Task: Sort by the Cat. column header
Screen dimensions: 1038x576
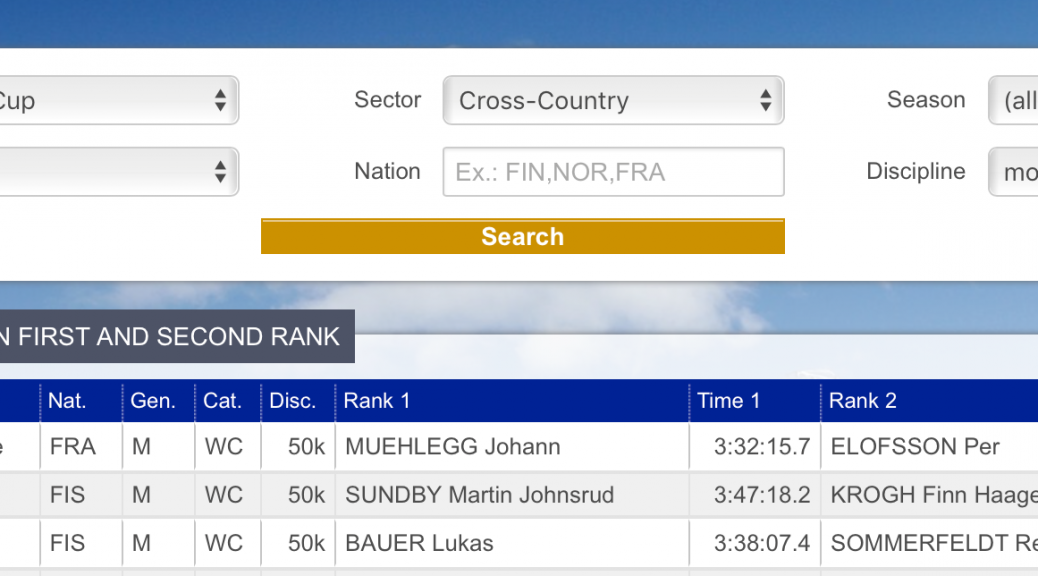Action: 223,401
